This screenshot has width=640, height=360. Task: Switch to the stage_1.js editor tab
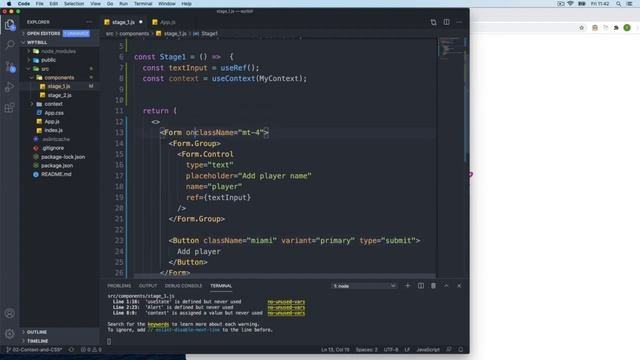[x=123, y=22]
